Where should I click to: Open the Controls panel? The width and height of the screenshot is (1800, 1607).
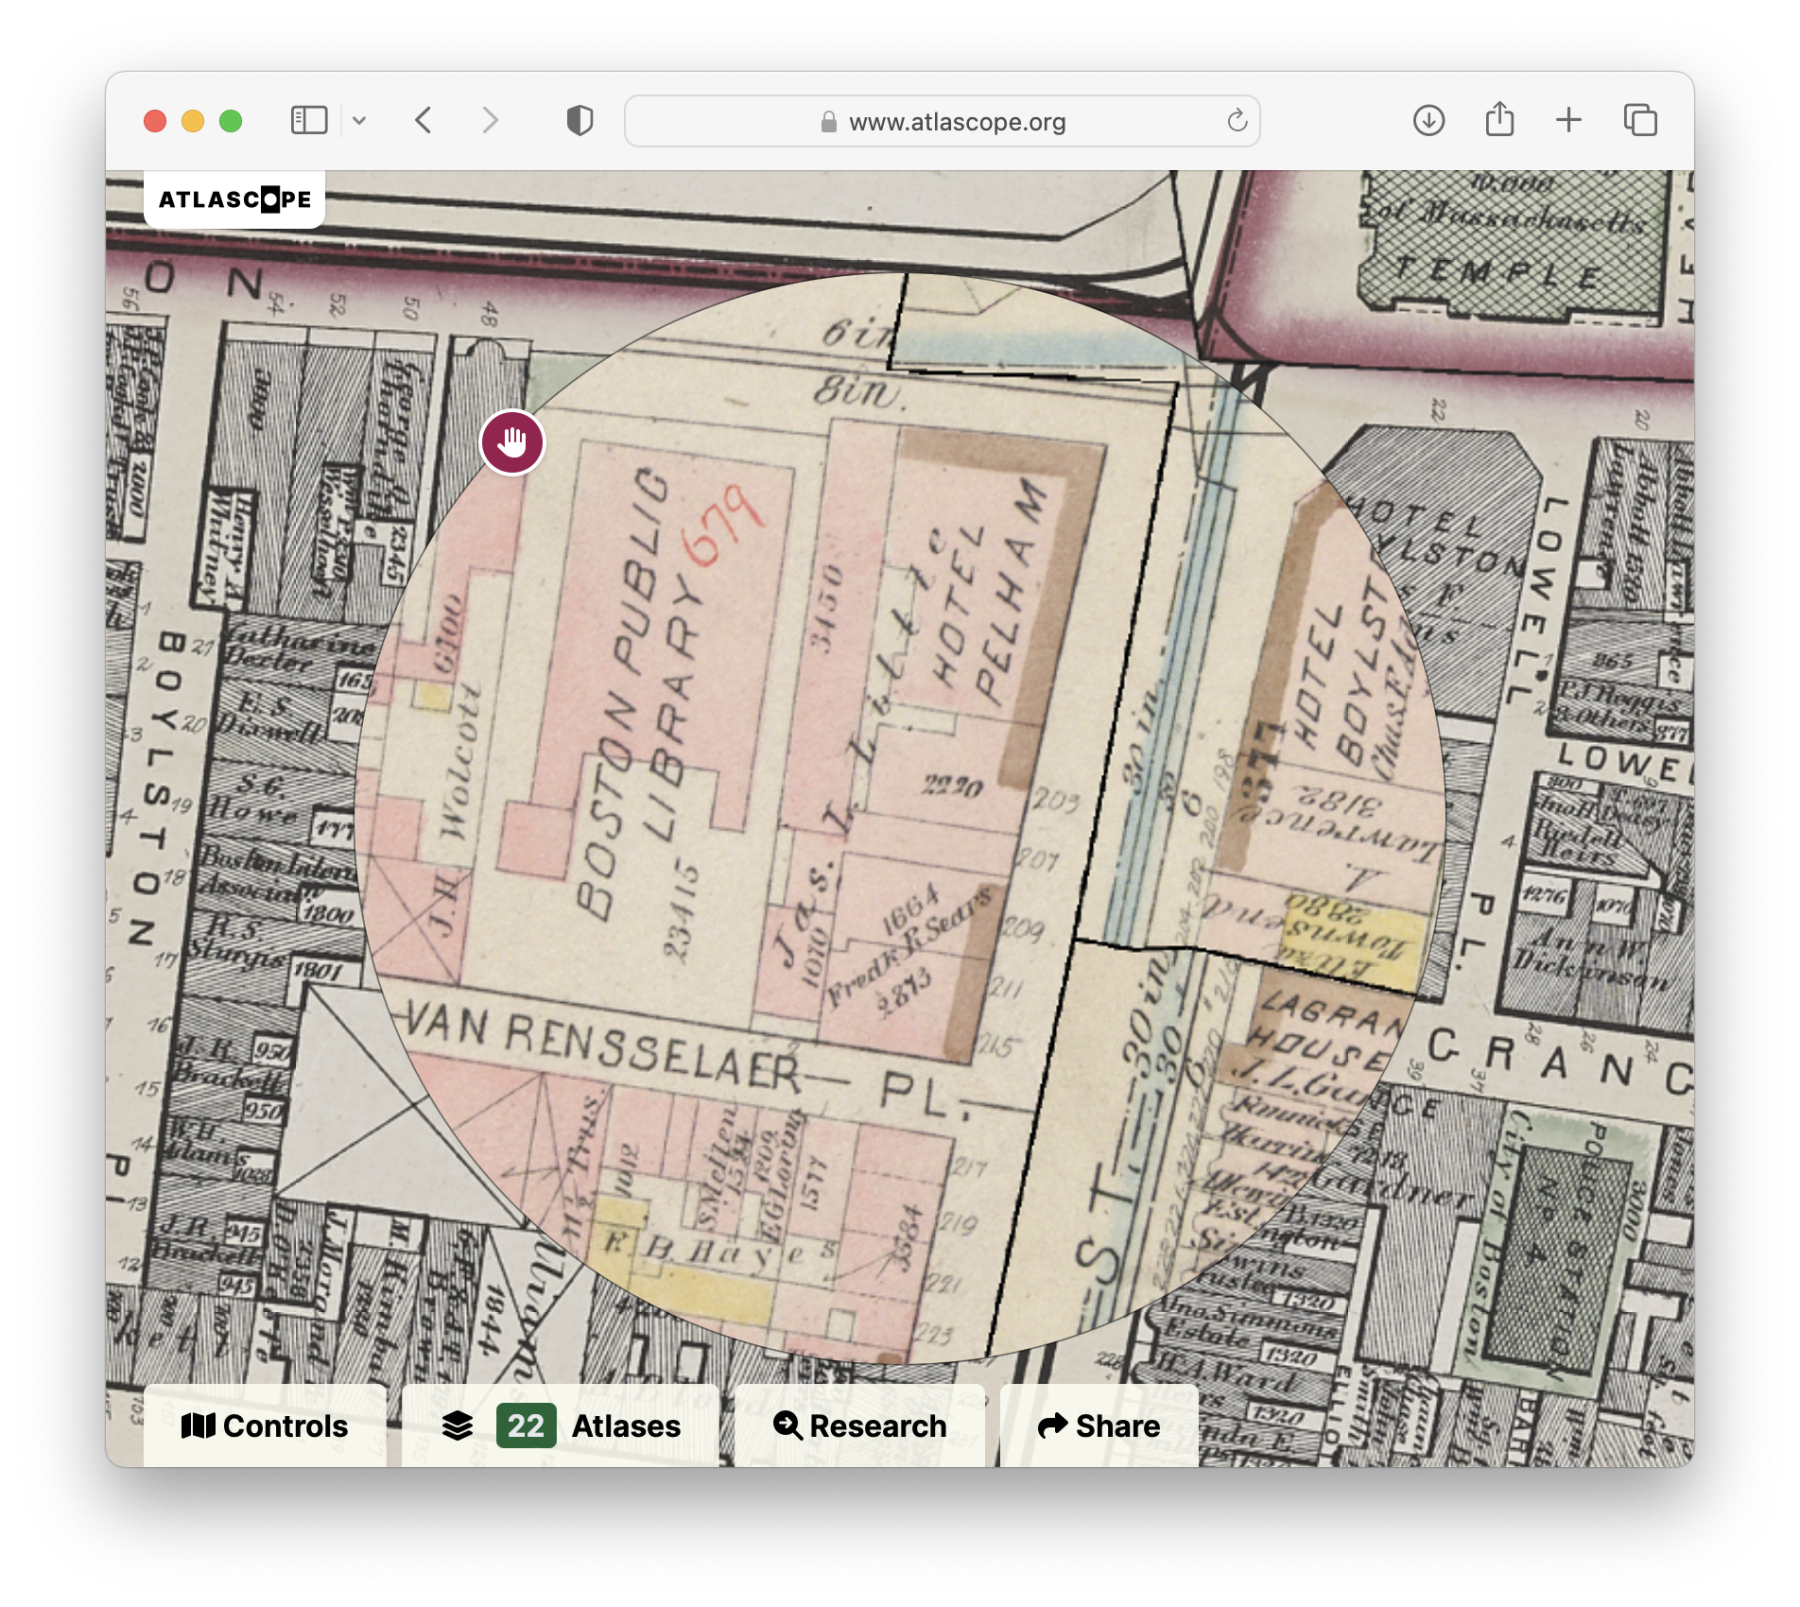[265, 1426]
